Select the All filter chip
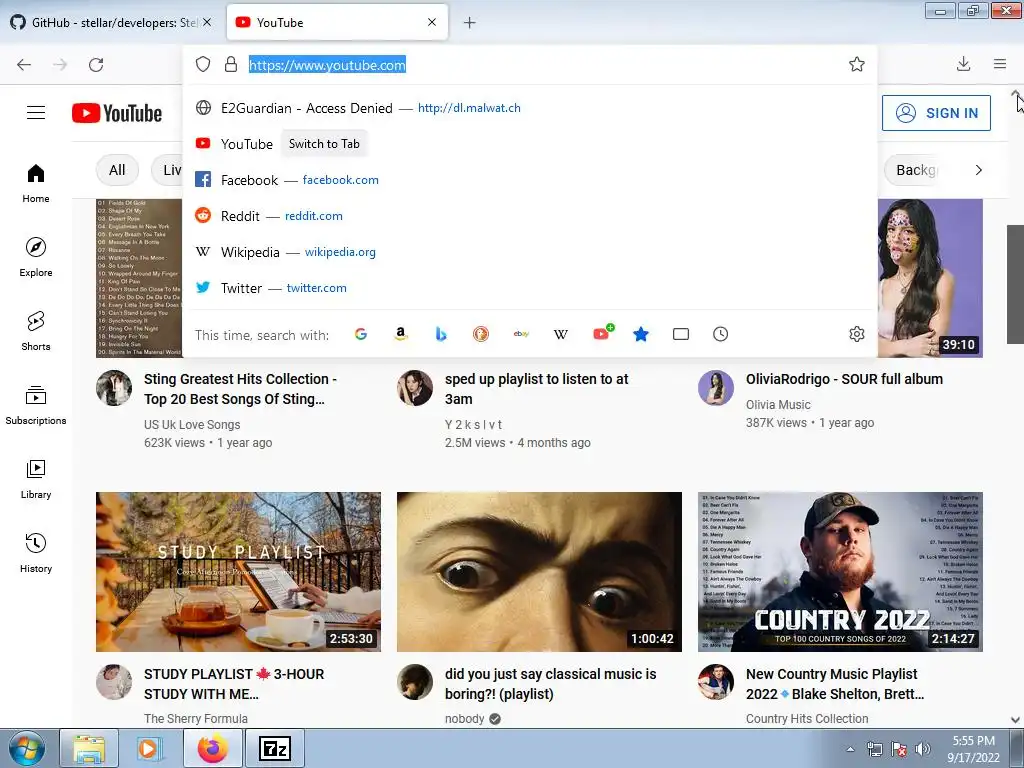 tap(117, 170)
